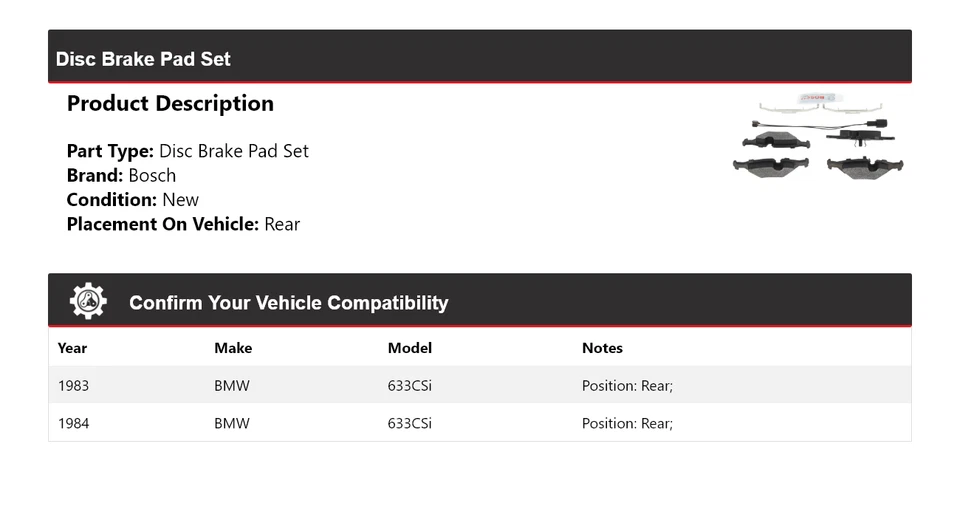
Task: Select the Notes column header
Action: tap(602, 348)
